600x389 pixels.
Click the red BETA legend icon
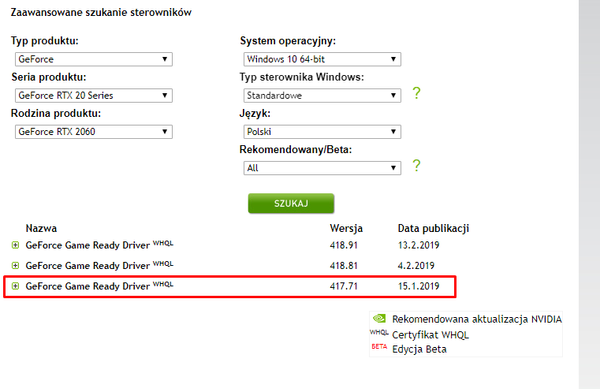coord(379,347)
